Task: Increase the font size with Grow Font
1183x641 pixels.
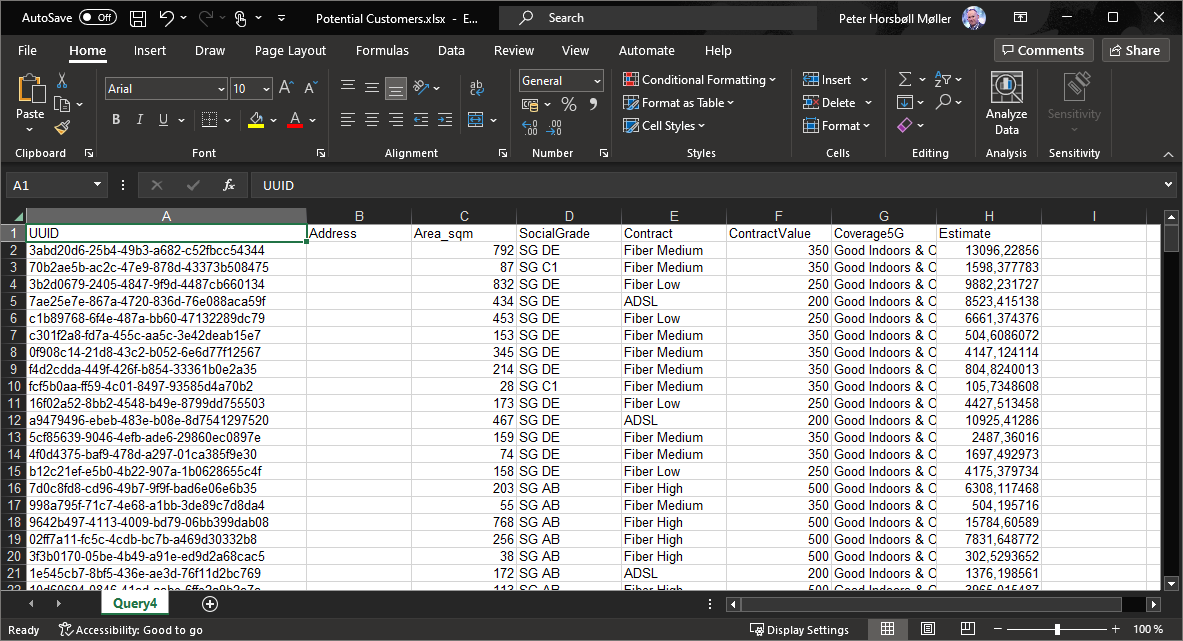Action: point(286,88)
